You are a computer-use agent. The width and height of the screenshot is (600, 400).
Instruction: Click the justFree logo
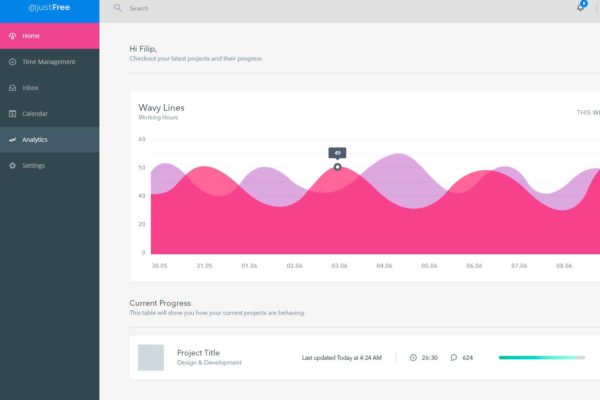49,7
